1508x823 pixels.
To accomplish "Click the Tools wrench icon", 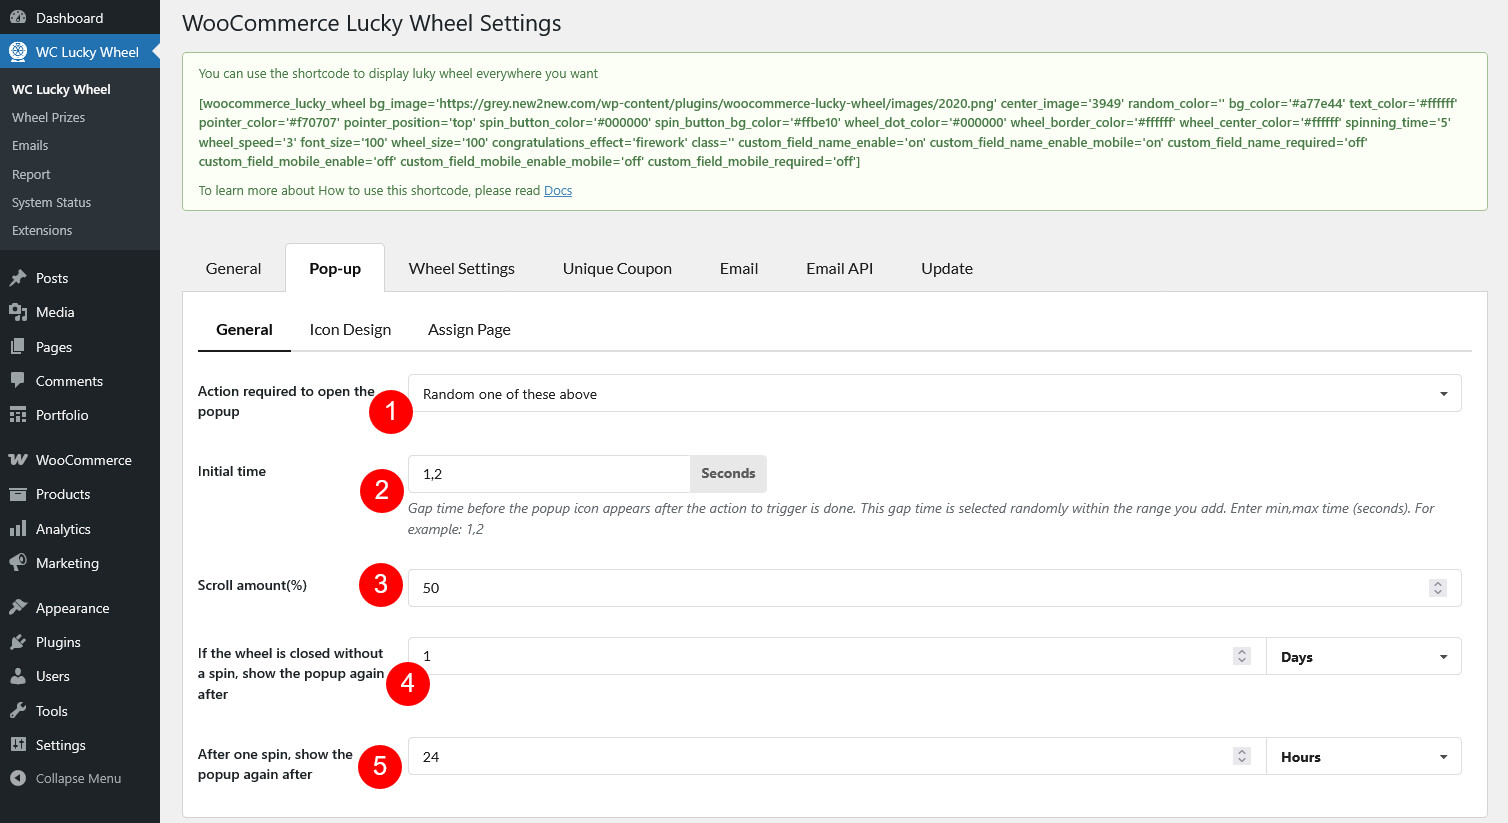I will click(18, 711).
